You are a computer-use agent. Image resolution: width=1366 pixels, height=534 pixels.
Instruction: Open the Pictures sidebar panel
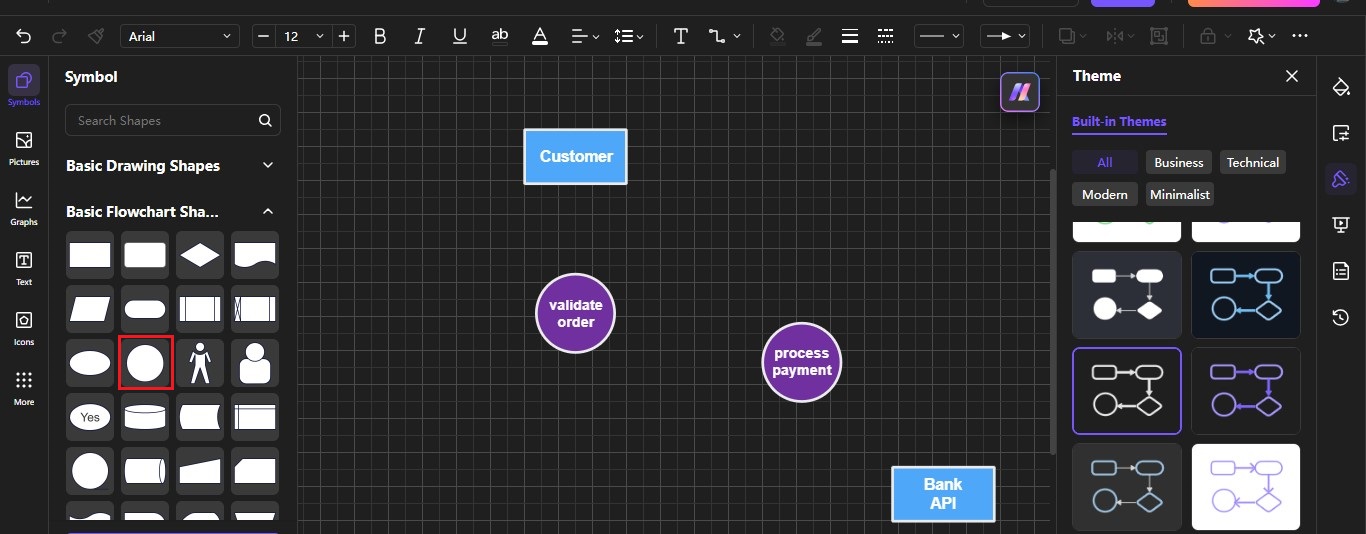[24, 147]
